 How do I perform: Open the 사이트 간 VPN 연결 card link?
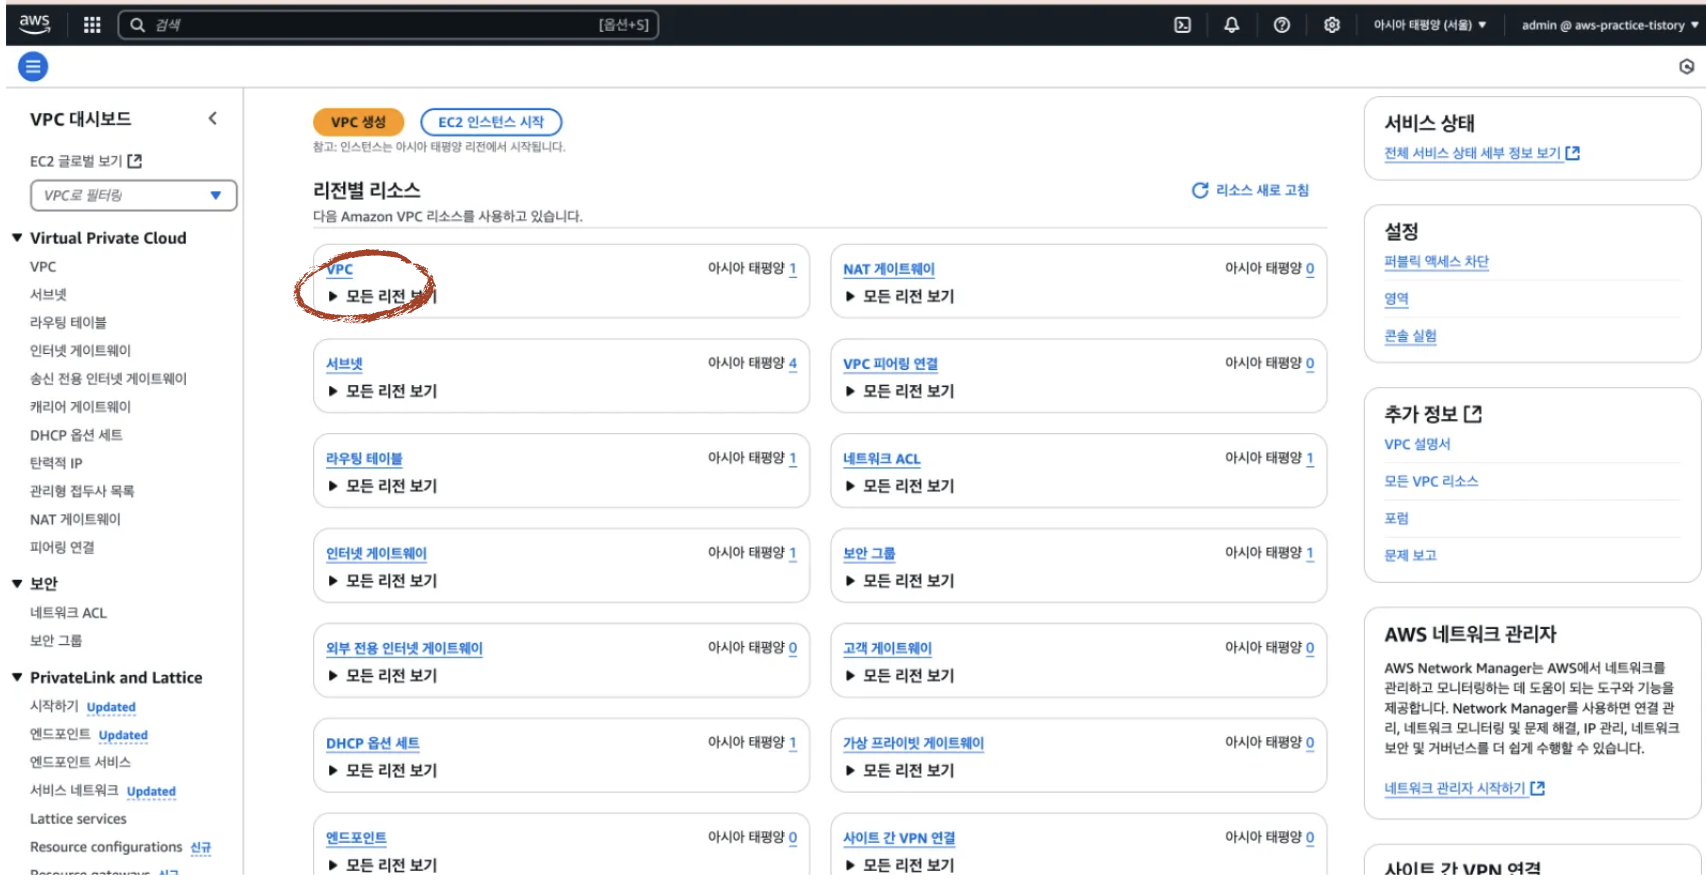[x=899, y=838]
